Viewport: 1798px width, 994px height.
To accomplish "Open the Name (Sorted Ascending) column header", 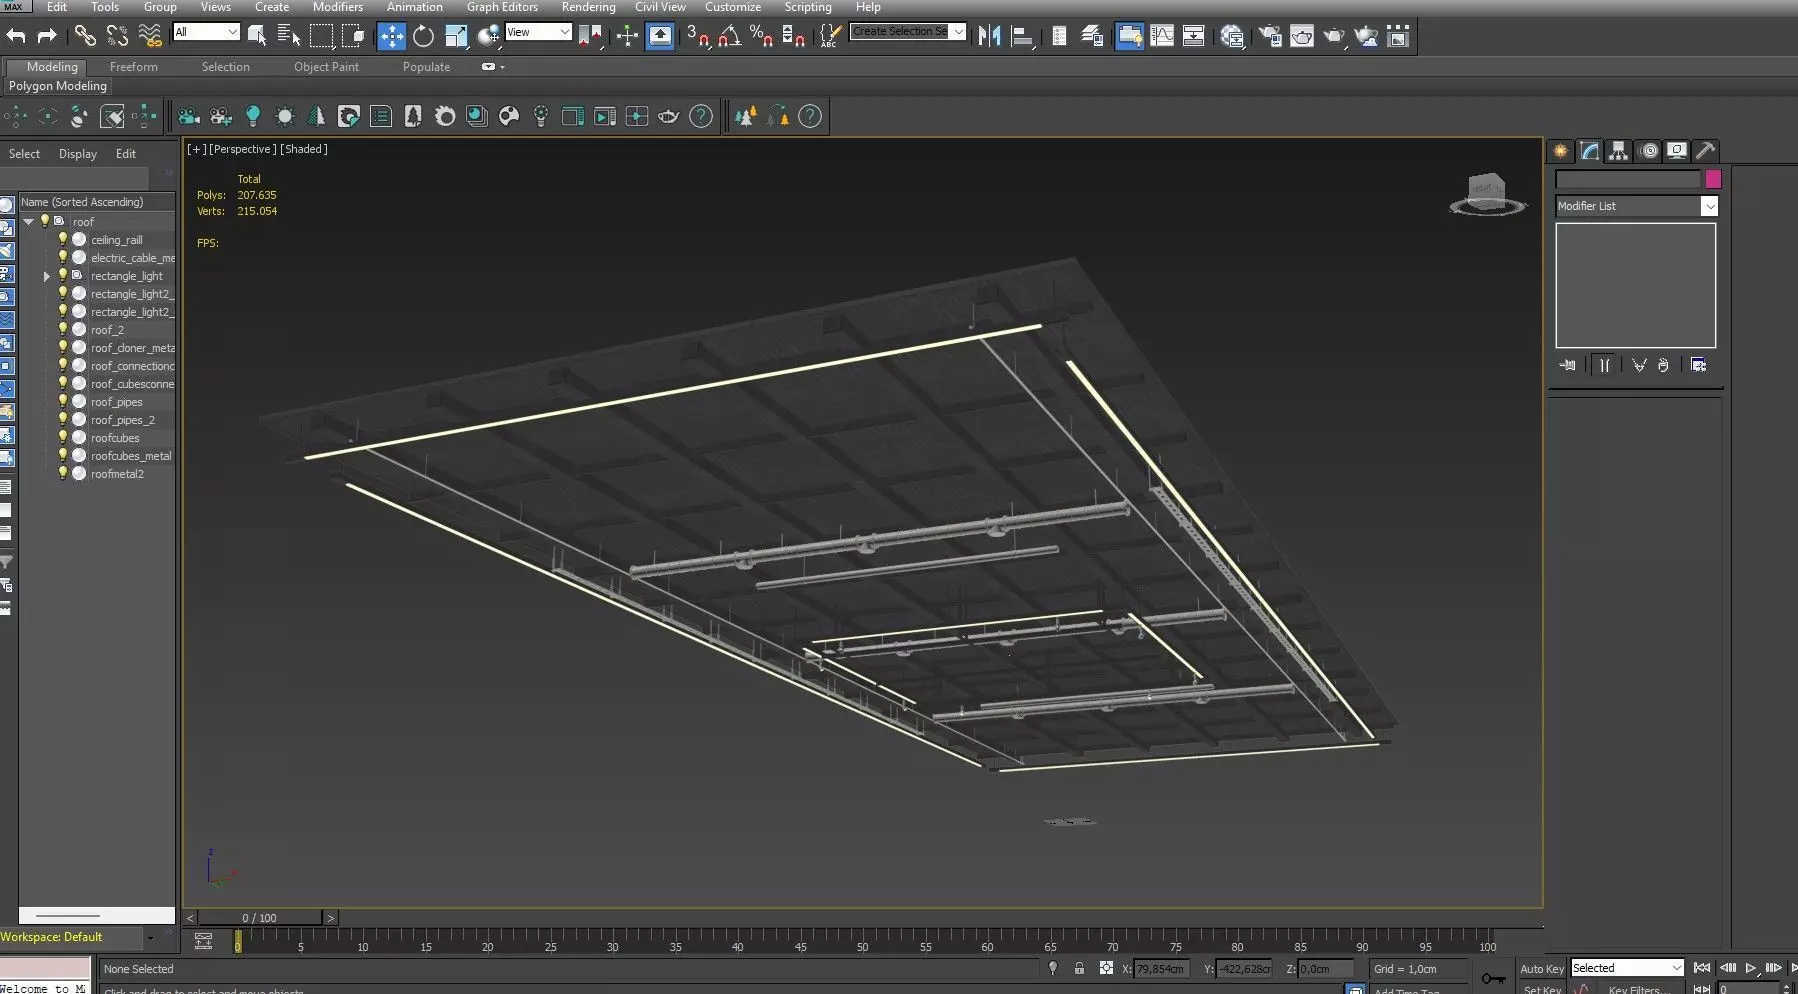I will (97, 202).
